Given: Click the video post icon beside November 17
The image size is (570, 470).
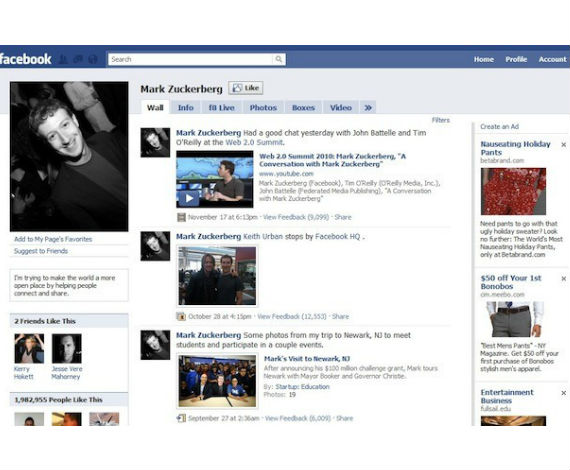Looking at the screenshot, I should pyautogui.click(x=181, y=217).
